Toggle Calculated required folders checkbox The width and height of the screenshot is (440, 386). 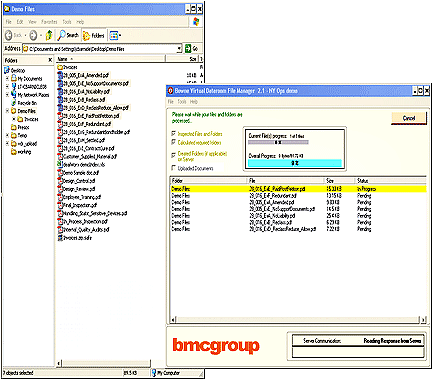[173, 142]
